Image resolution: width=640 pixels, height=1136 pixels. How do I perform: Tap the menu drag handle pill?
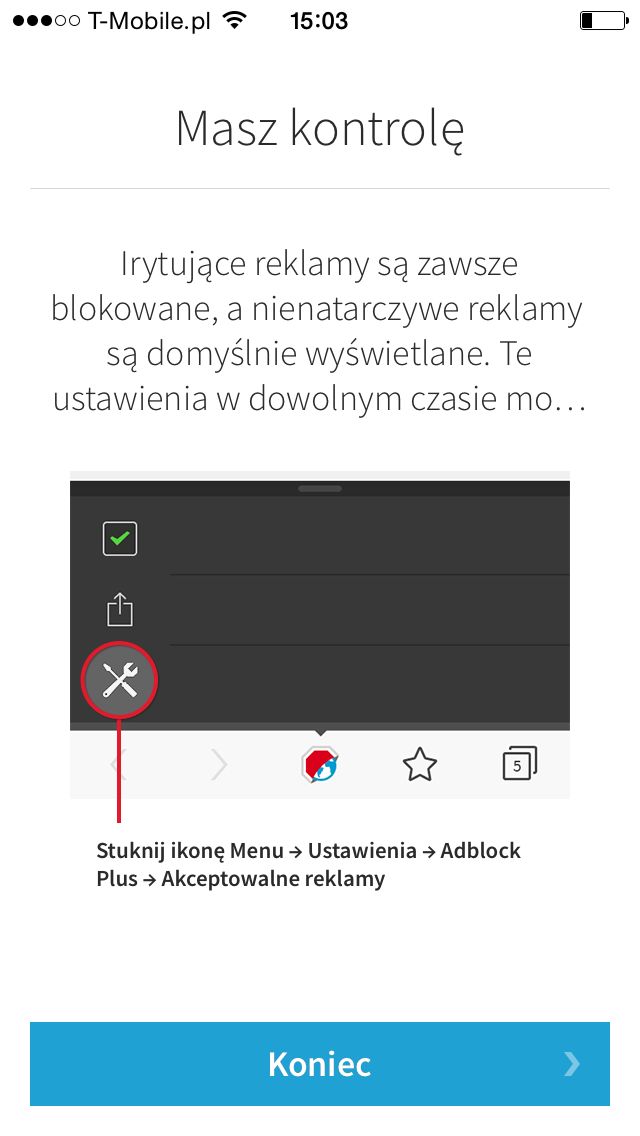coord(320,488)
